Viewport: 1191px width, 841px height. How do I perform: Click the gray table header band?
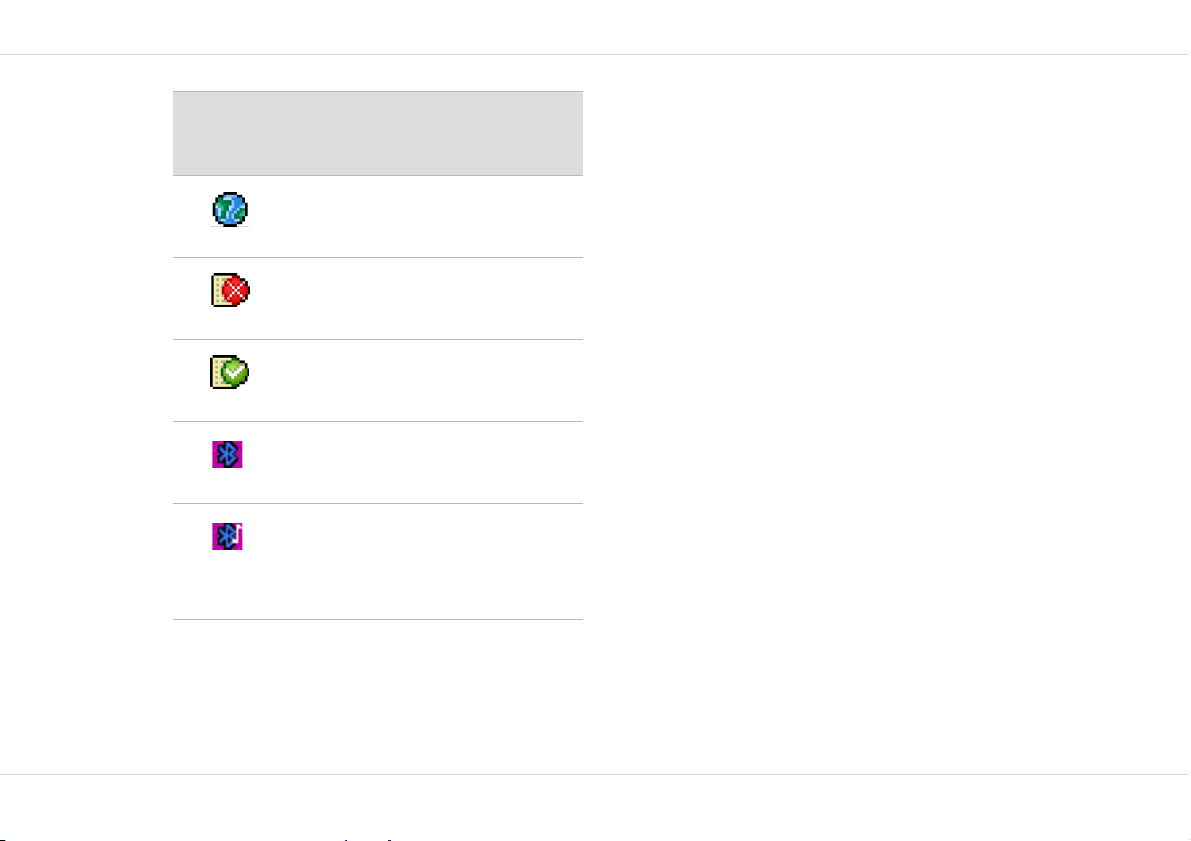(378, 134)
